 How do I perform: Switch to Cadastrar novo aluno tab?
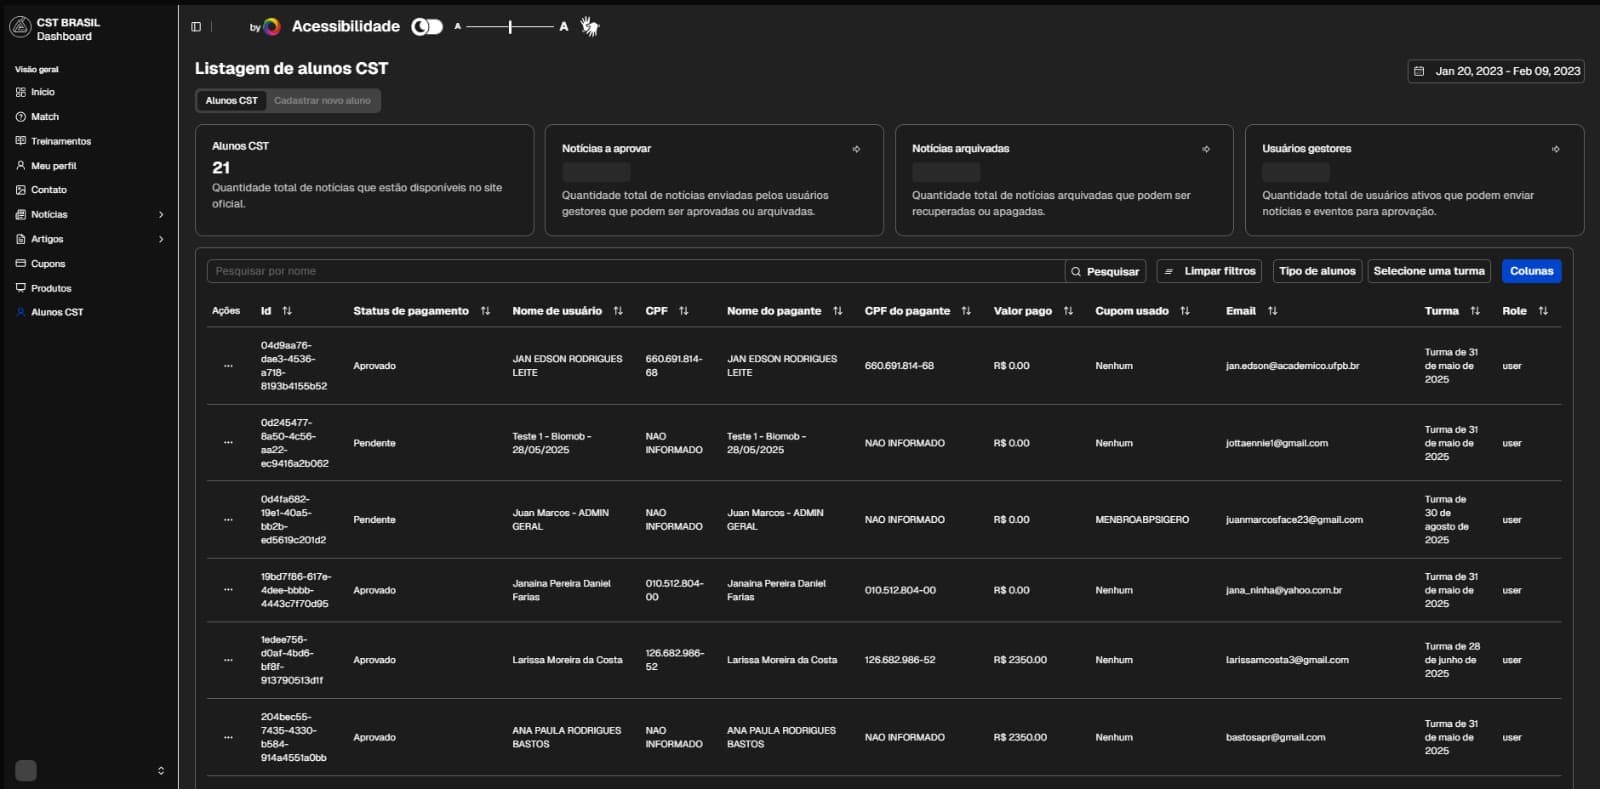322,101
